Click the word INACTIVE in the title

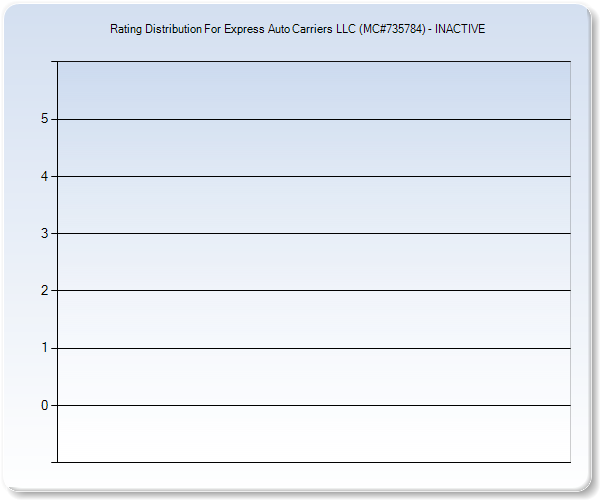click(x=460, y=29)
